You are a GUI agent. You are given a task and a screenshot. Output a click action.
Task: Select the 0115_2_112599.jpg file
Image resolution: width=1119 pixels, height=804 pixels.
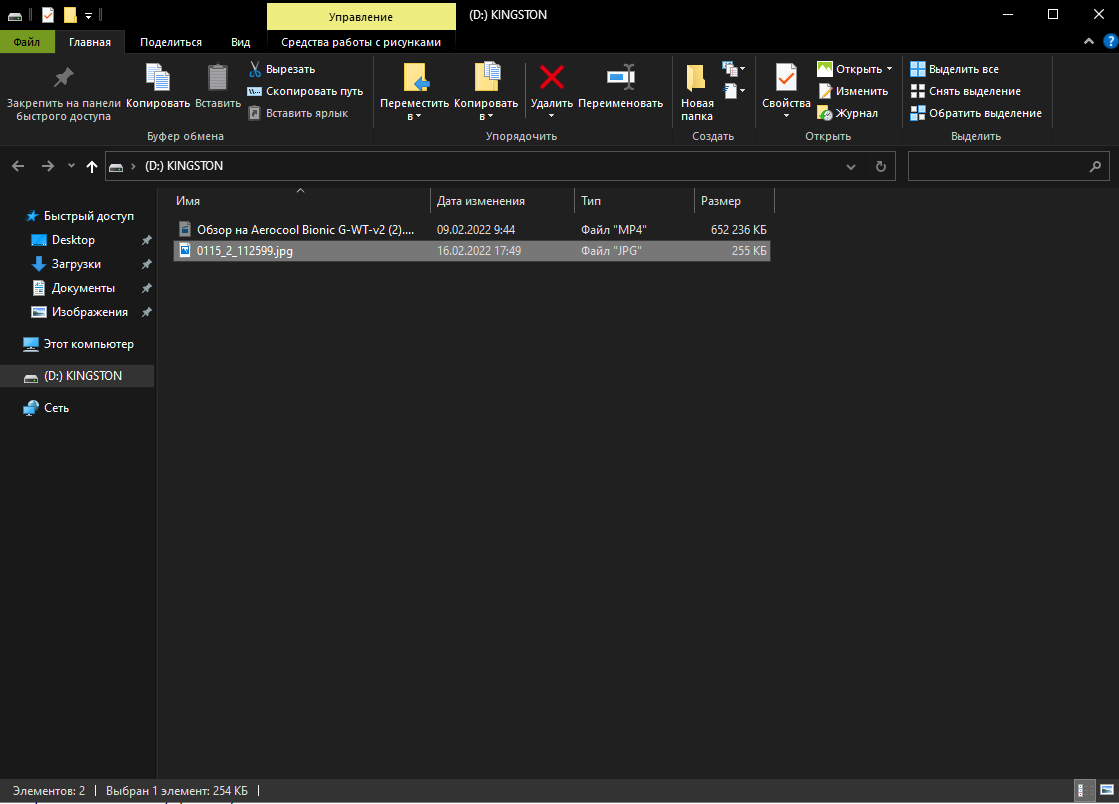tap(472, 250)
